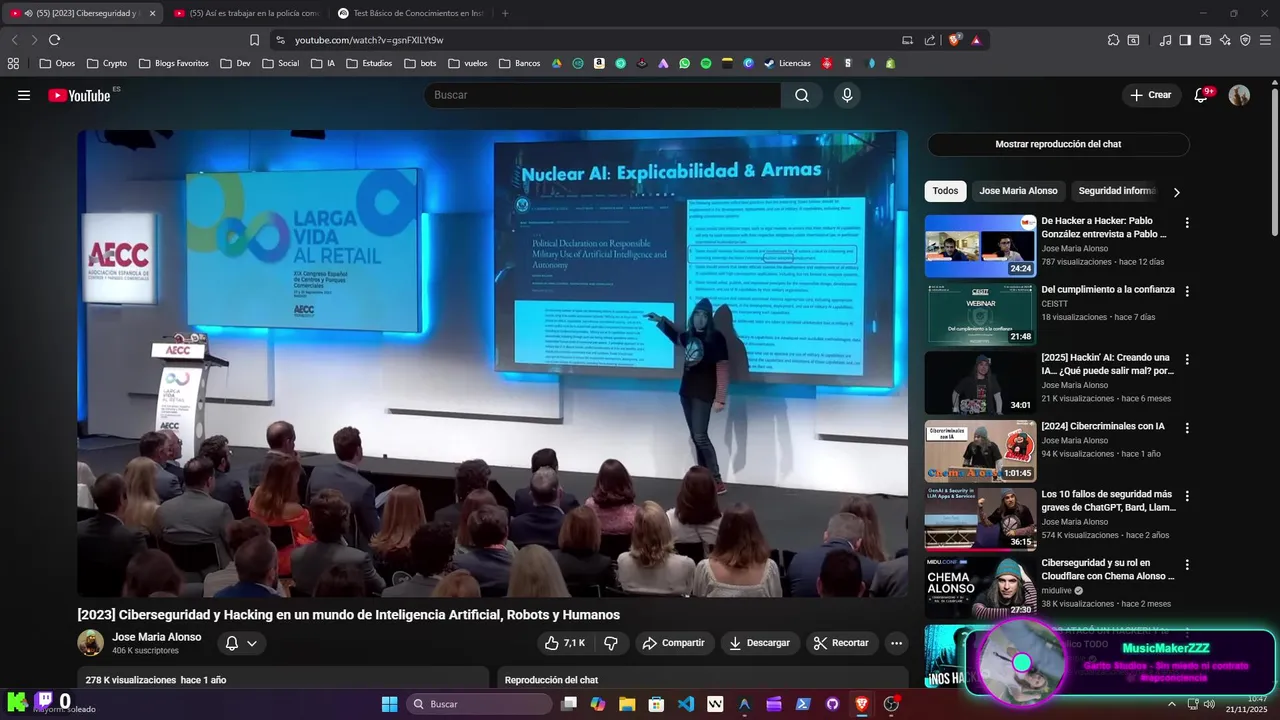Open File Explorer from the taskbar

pos(627,704)
